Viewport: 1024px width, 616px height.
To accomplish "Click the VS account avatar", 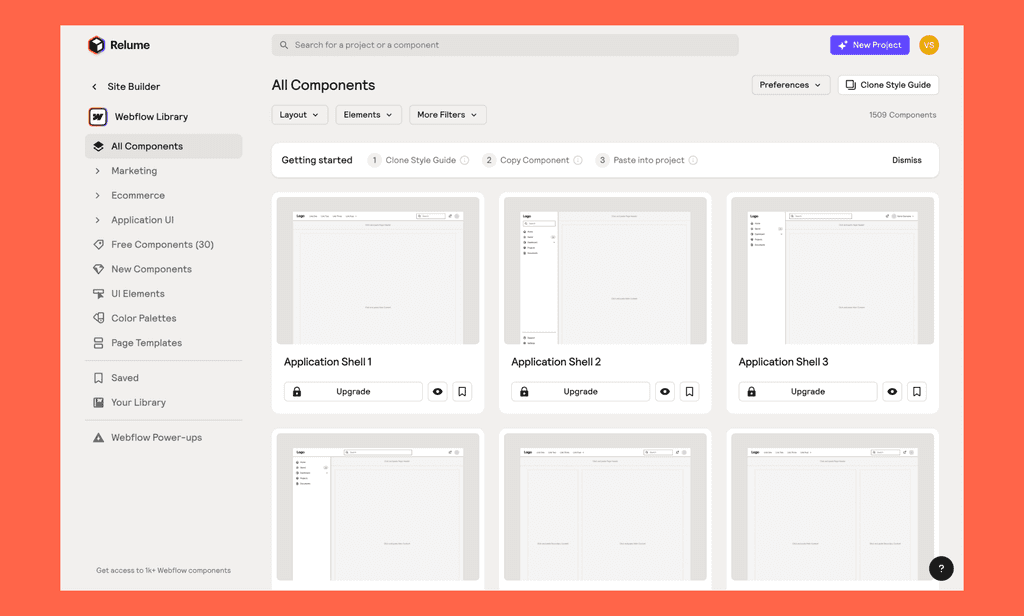I will click(929, 44).
